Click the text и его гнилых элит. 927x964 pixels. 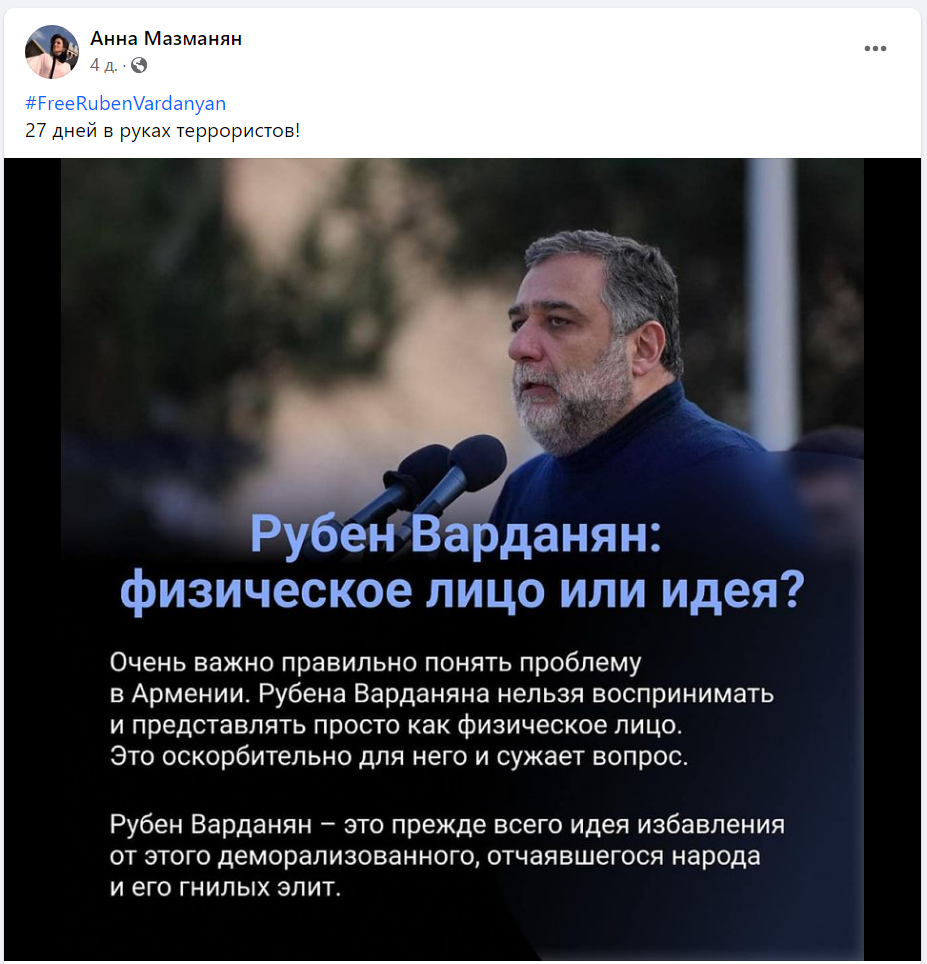[x=225, y=887]
